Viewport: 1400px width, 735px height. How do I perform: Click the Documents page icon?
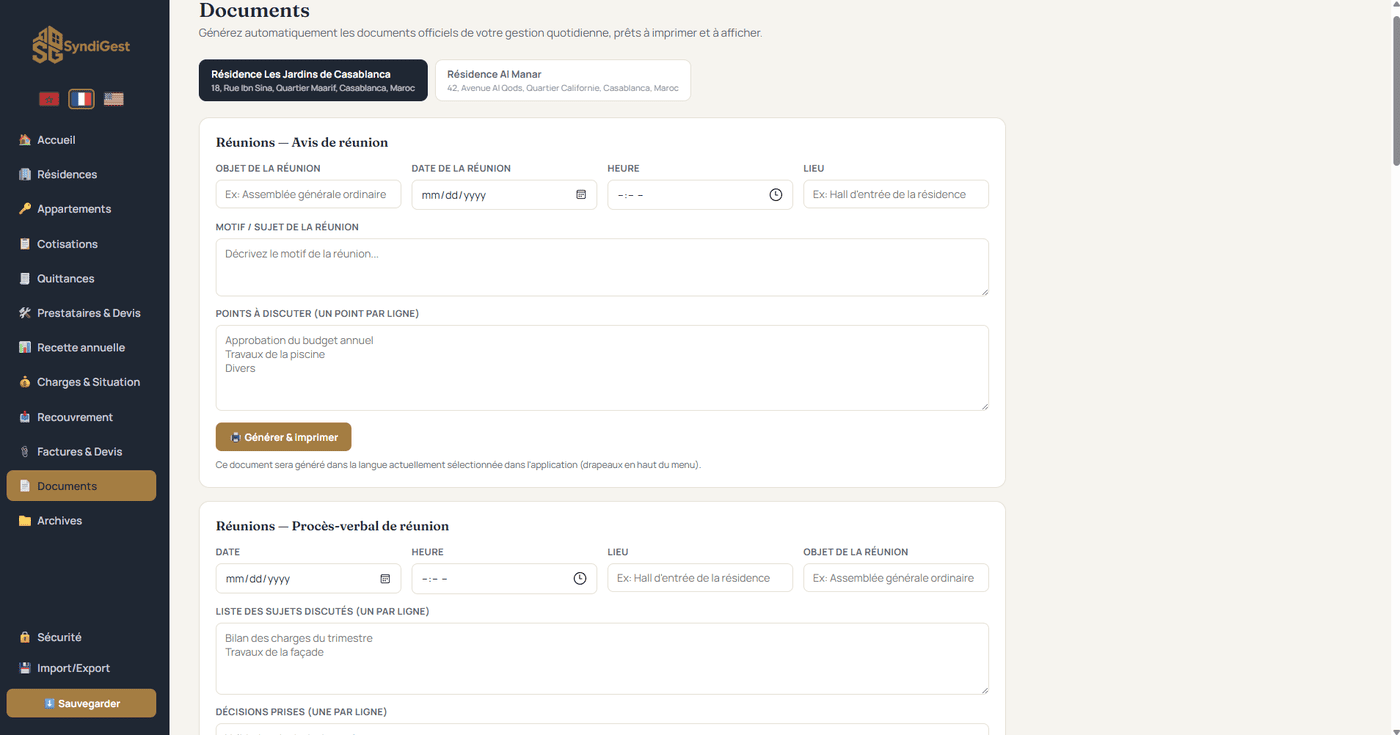click(x=25, y=486)
